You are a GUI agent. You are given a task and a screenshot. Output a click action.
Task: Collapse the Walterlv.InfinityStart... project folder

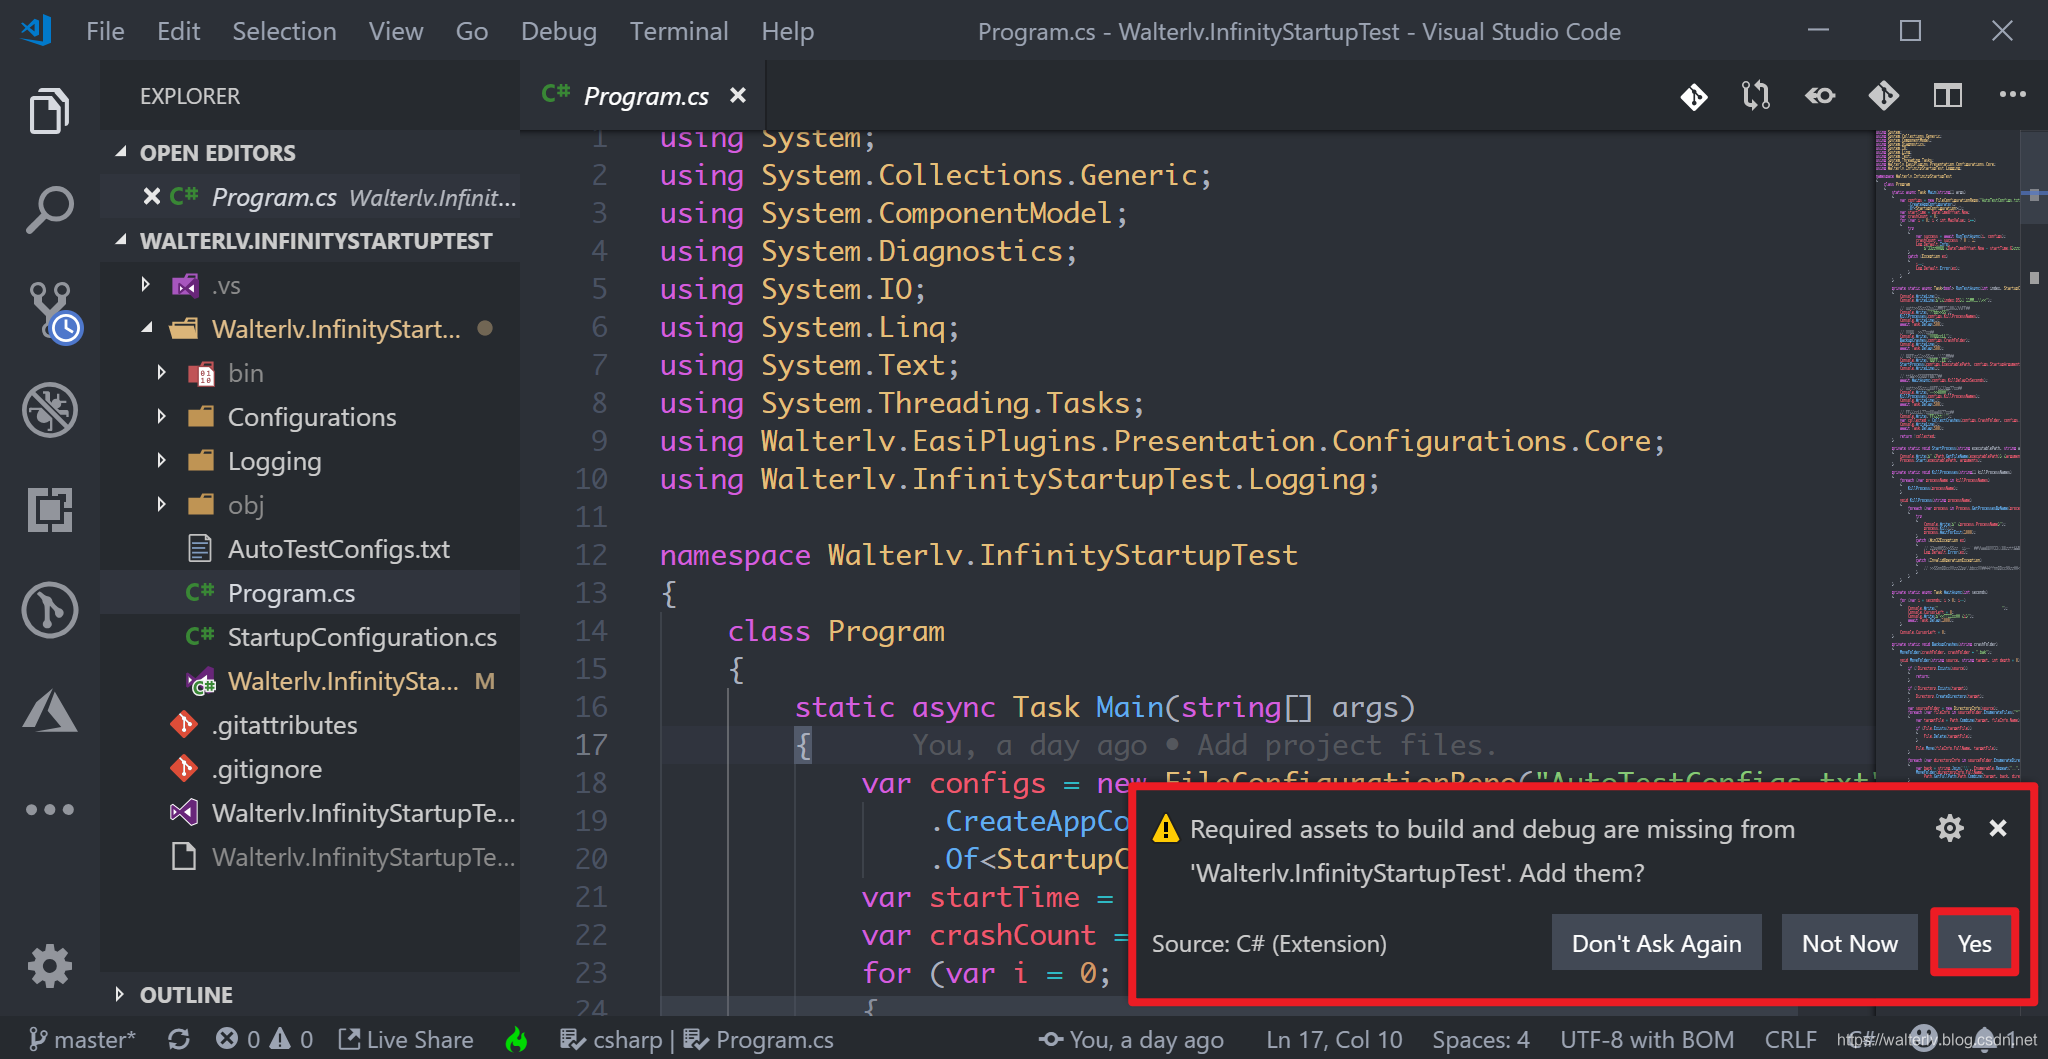click(x=146, y=328)
